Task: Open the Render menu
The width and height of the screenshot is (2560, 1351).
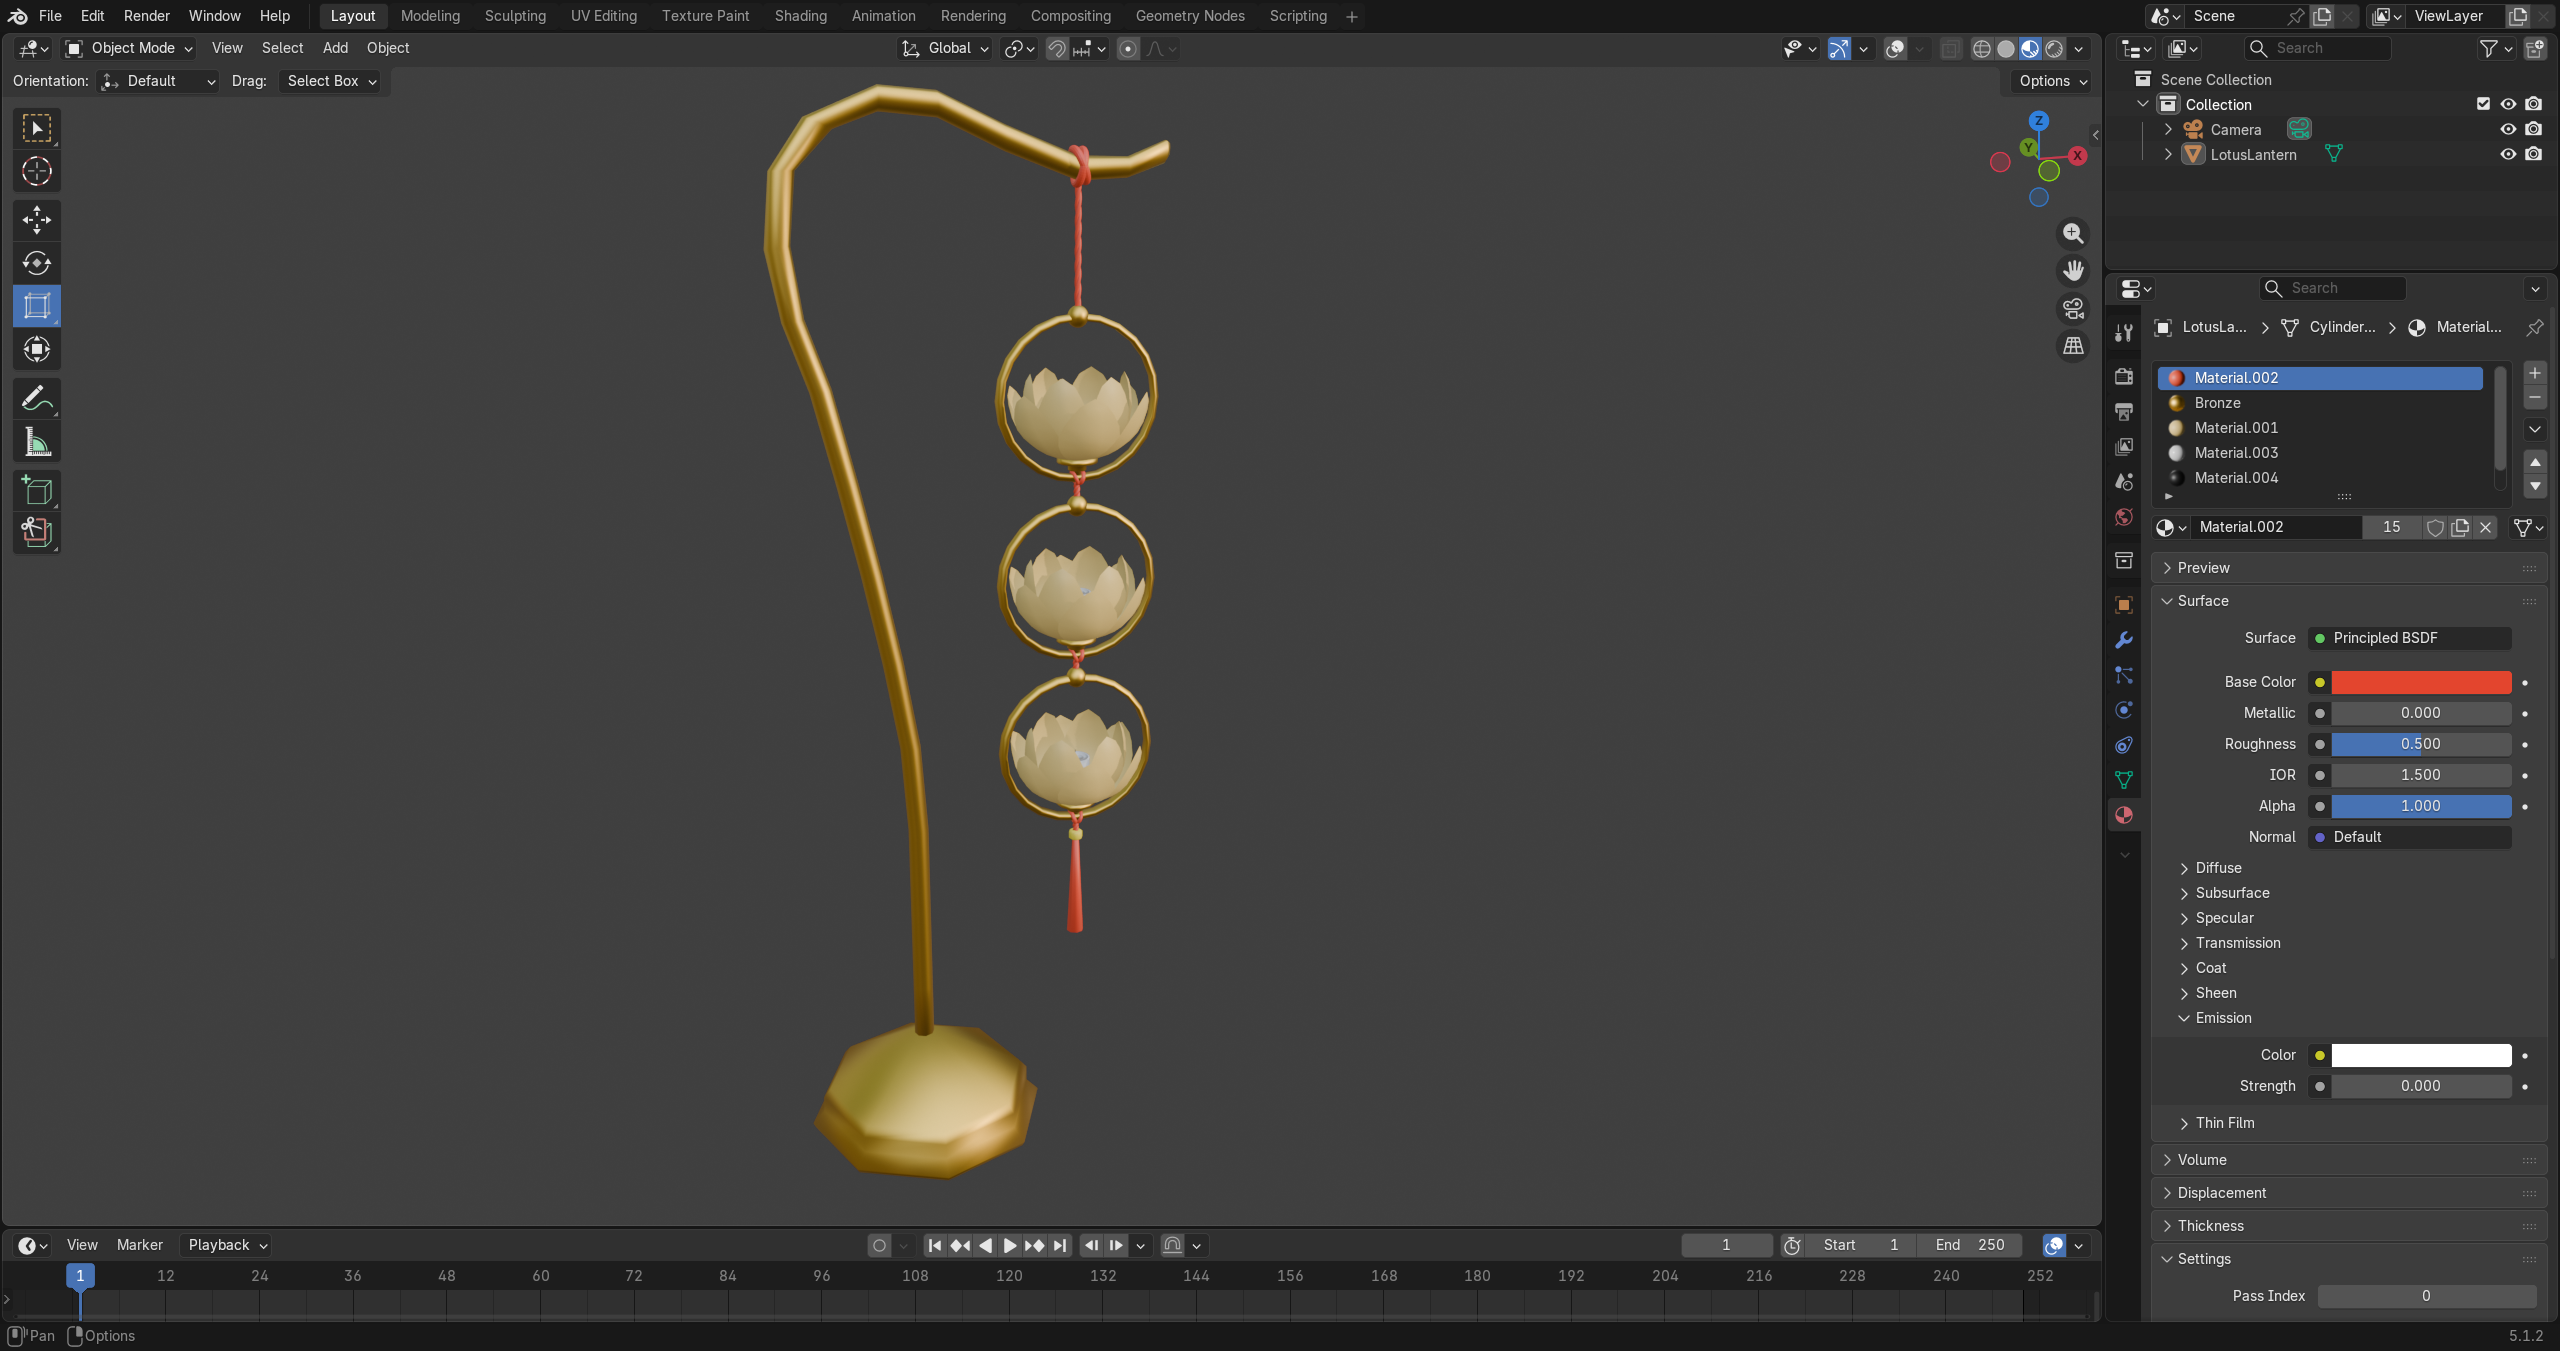Action: point(146,16)
